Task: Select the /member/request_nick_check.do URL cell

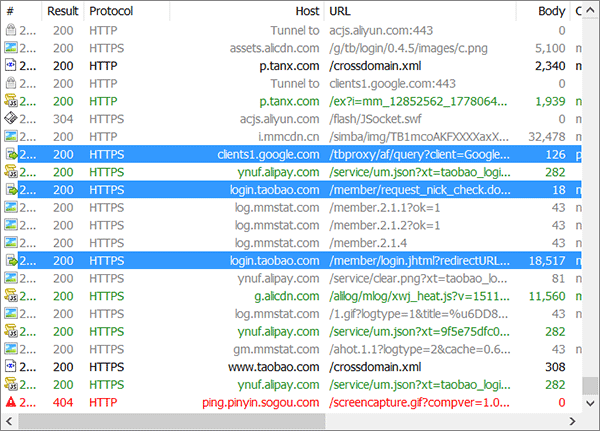Action: pos(419,190)
